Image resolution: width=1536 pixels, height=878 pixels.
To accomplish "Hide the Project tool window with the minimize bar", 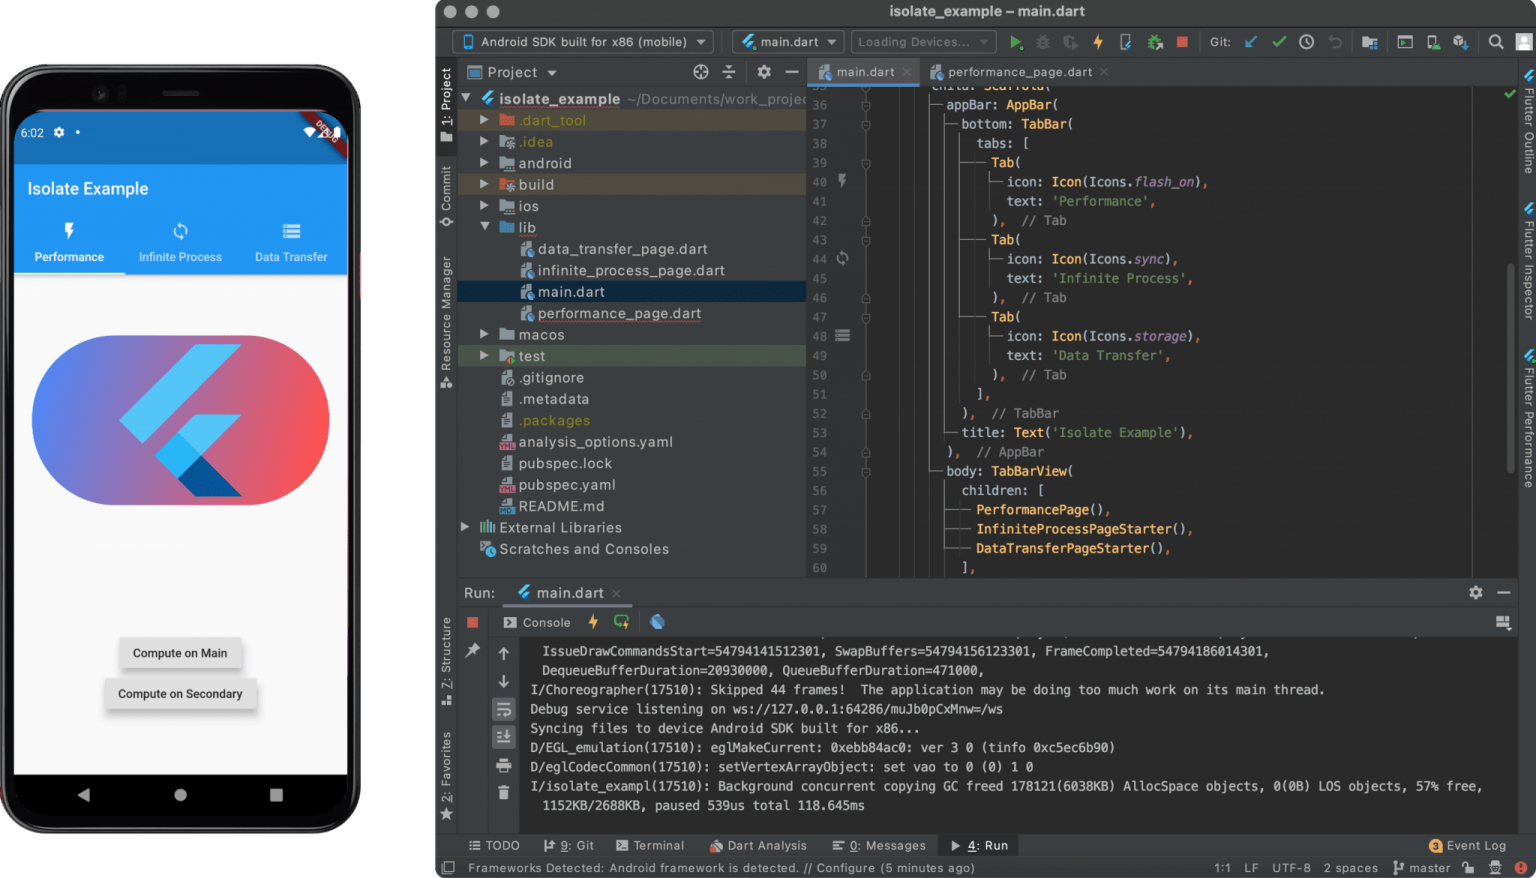I will click(791, 71).
